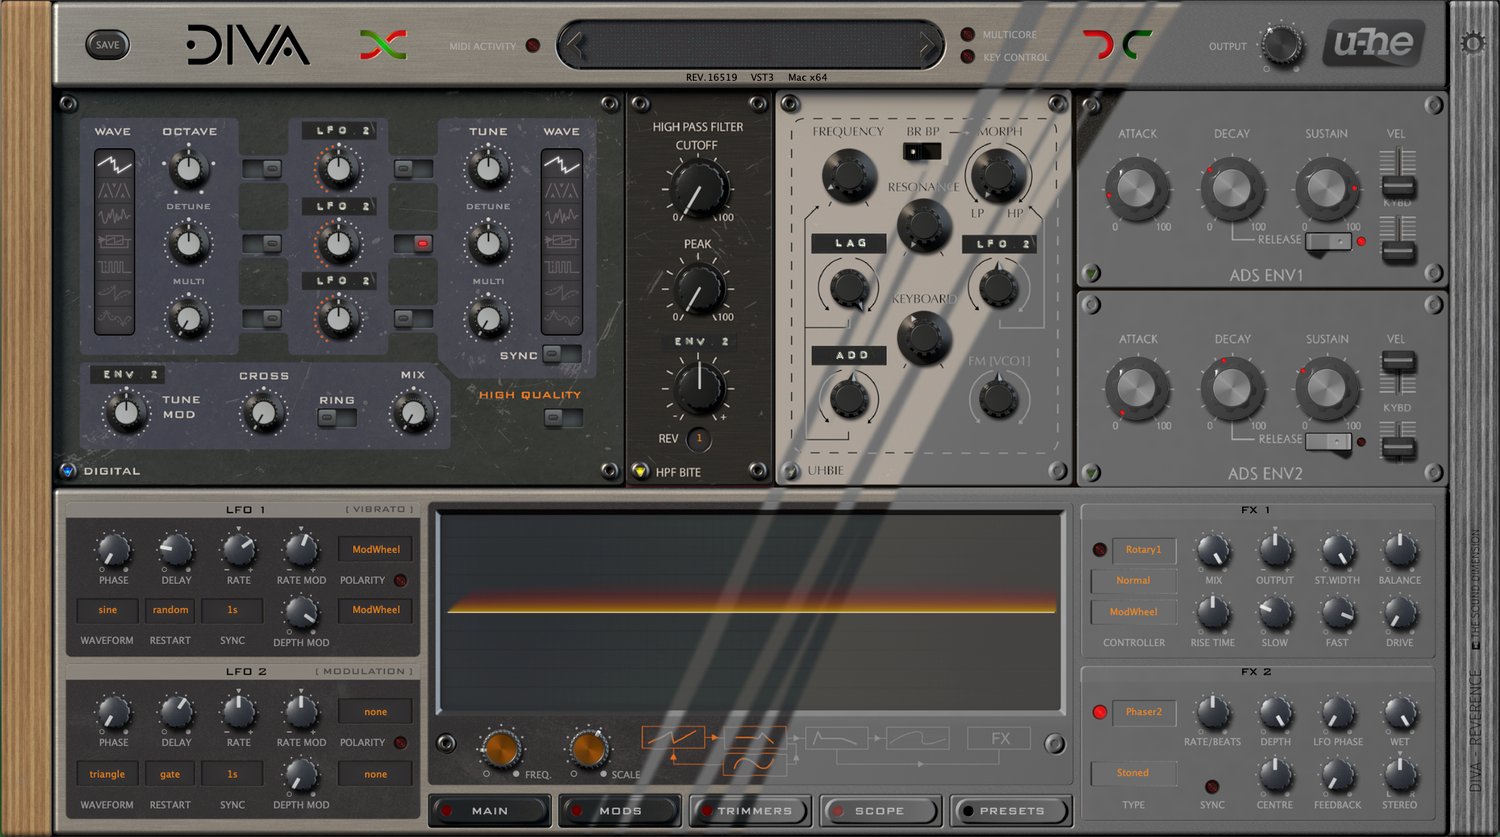
Task: Click the FX block in signal flow
Action: (999, 739)
